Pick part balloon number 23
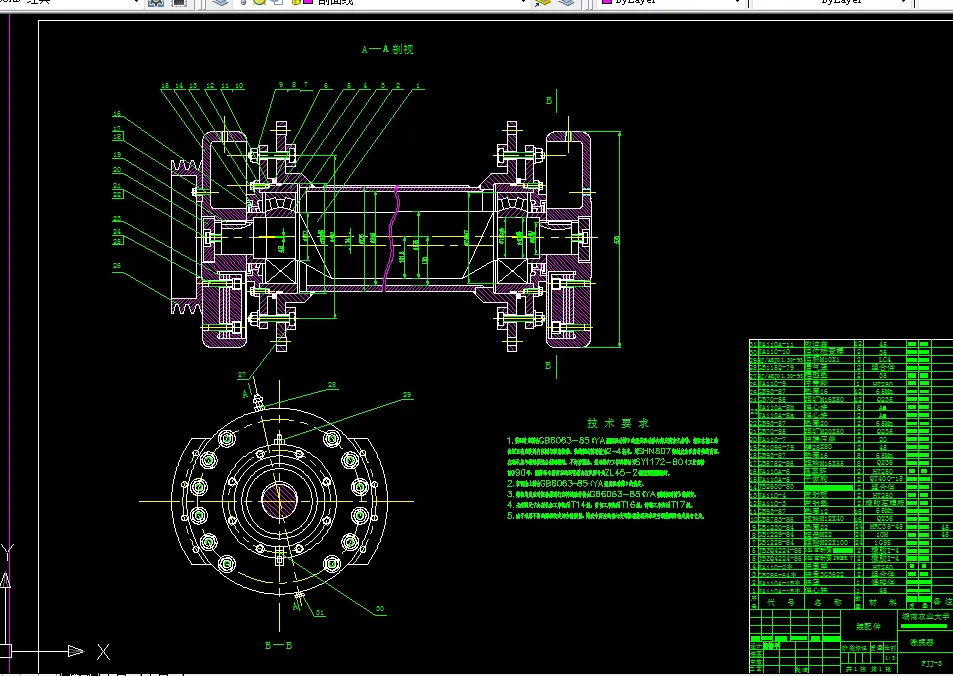The width and height of the screenshot is (953, 676). tap(117, 218)
